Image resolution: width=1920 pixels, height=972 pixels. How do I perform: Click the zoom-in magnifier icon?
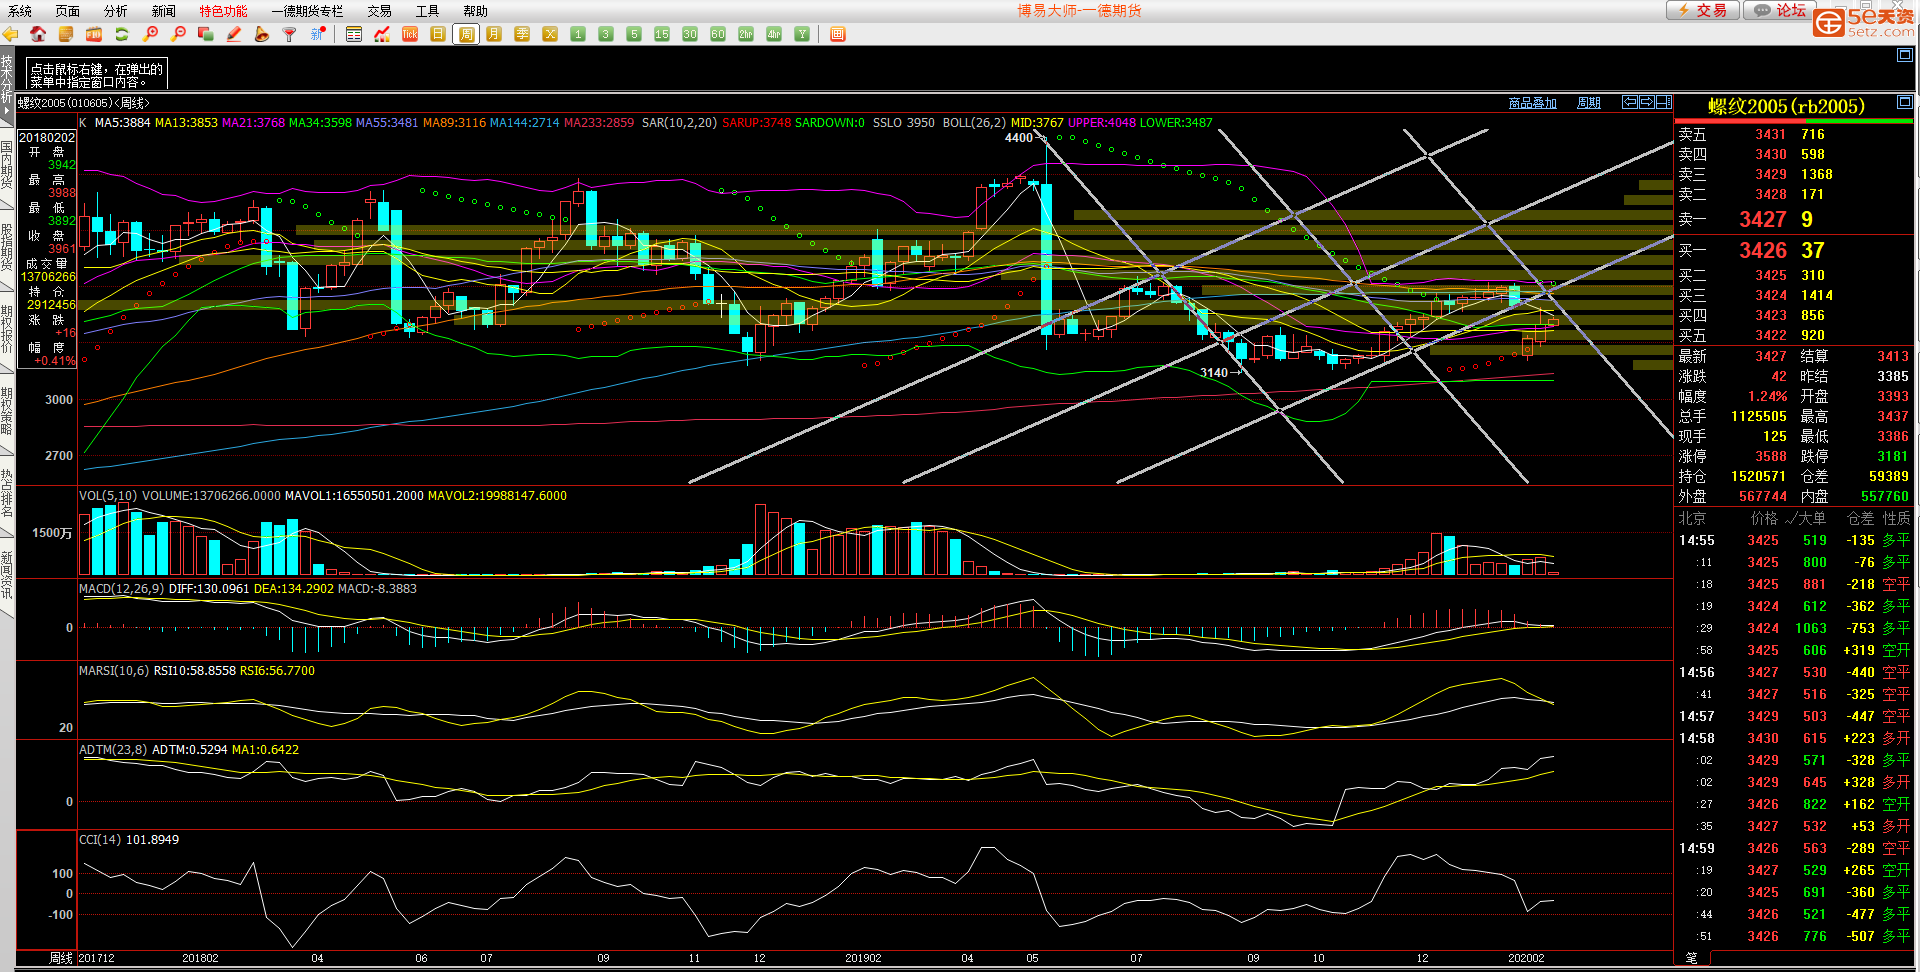pos(150,34)
